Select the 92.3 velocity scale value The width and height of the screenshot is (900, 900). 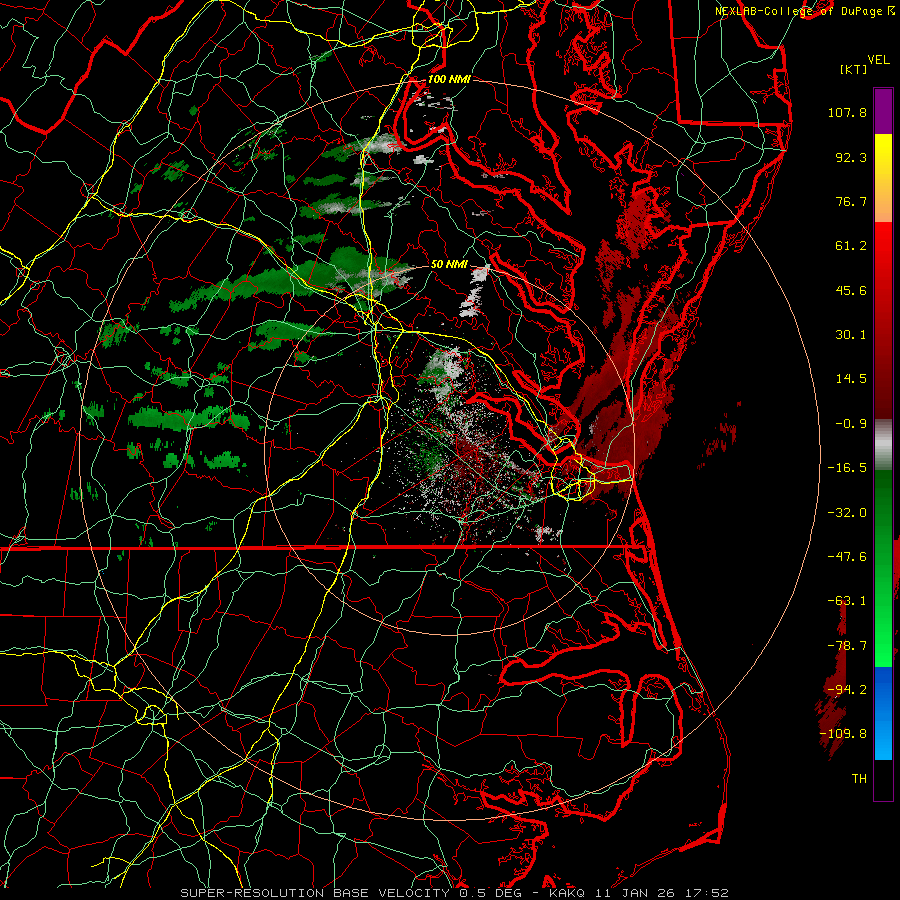[851, 157]
